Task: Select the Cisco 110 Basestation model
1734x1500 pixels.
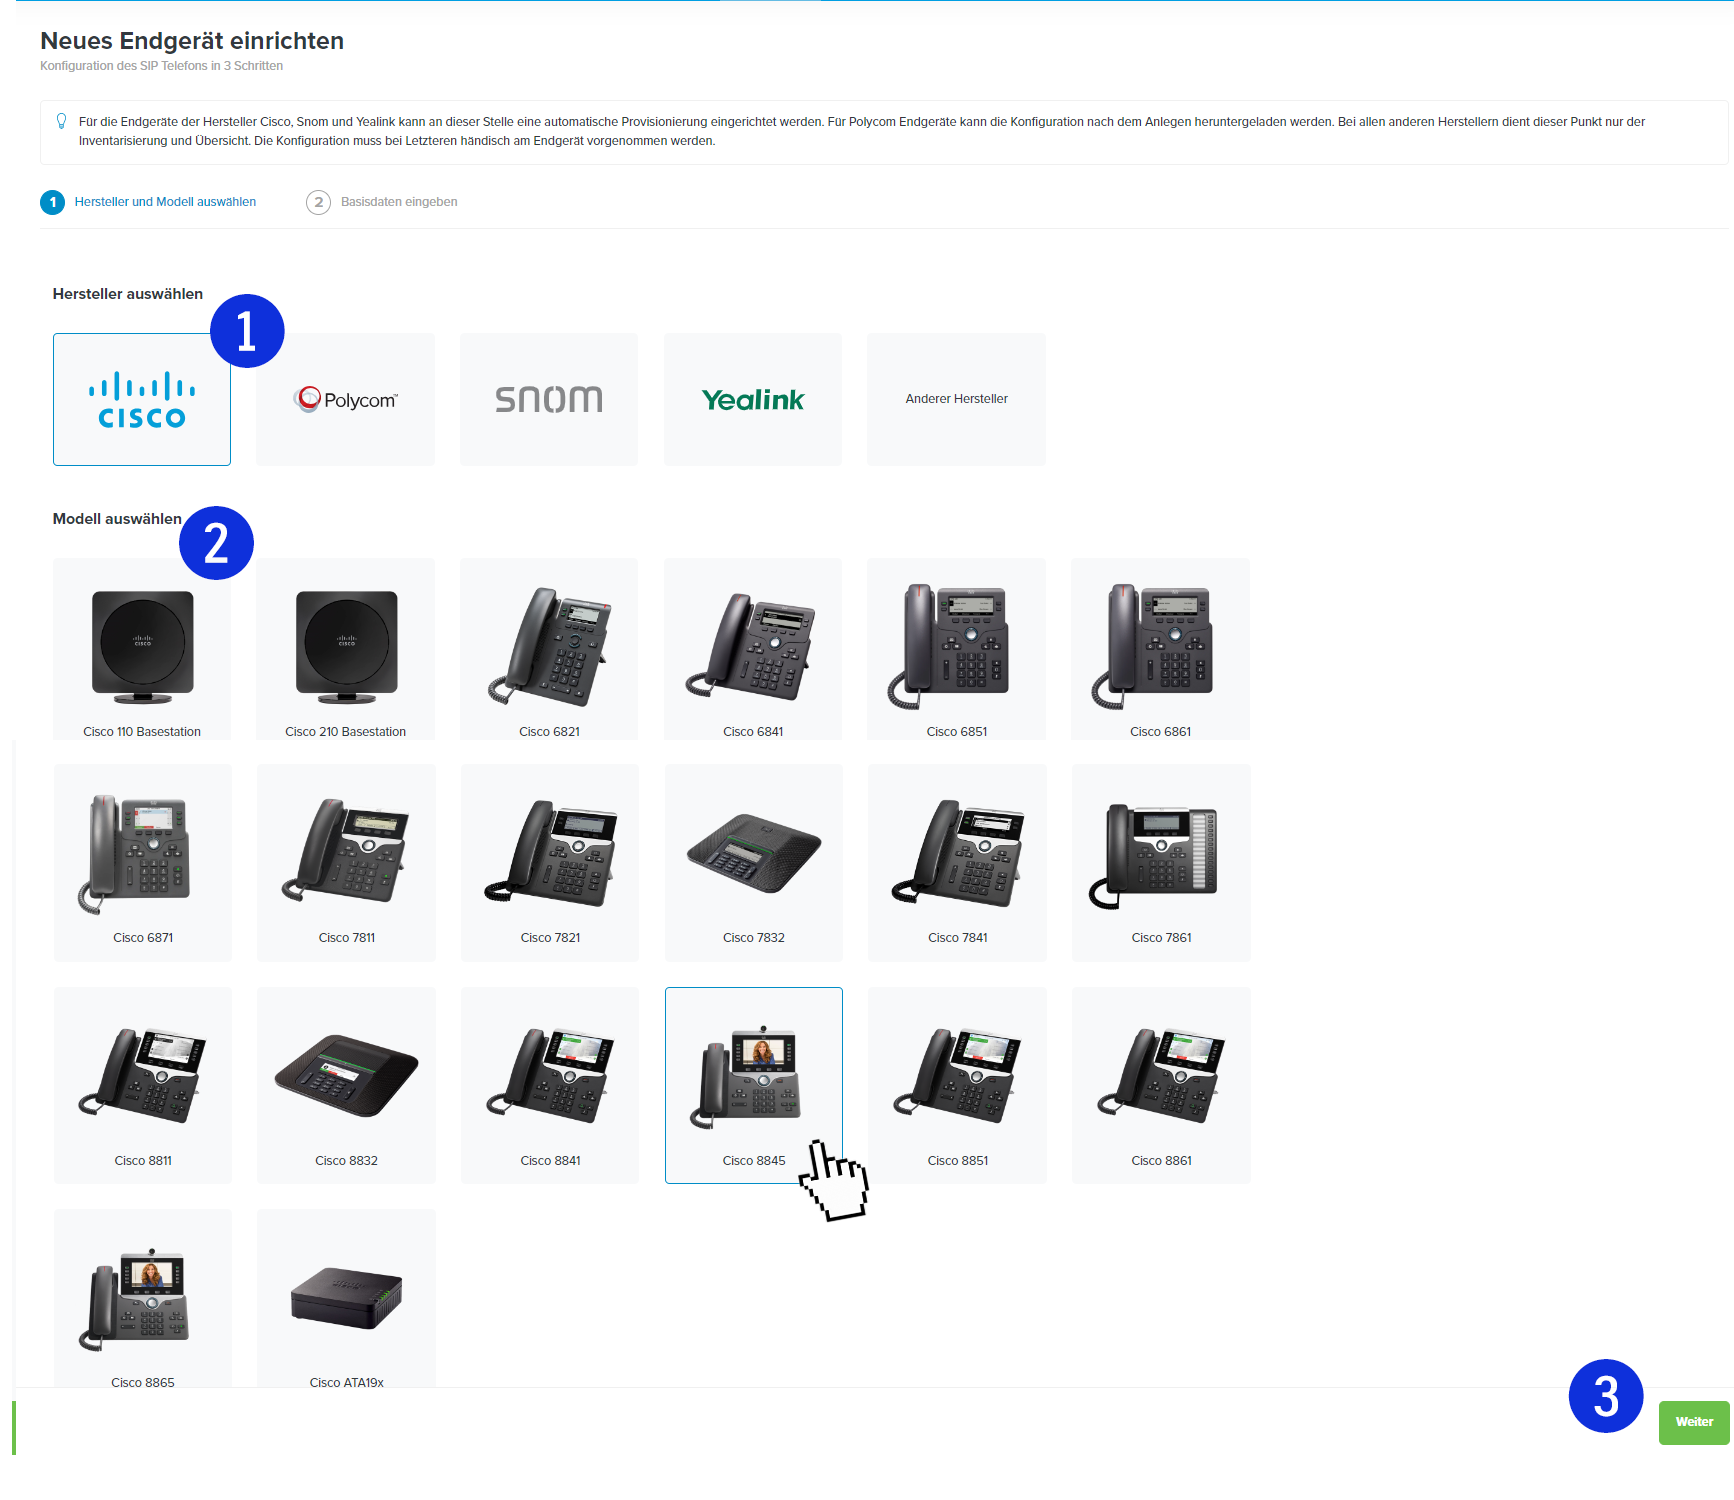Action: [x=142, y=649]
